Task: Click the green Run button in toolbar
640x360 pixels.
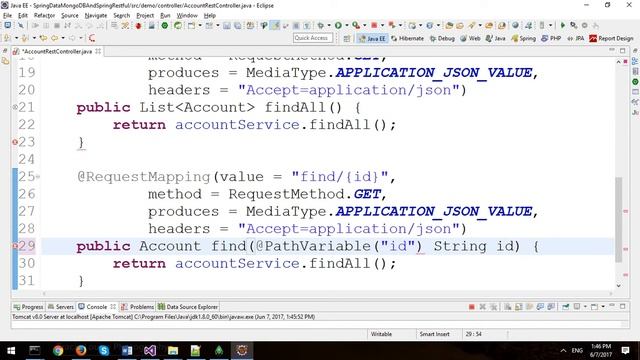Action: pos(338,25)
